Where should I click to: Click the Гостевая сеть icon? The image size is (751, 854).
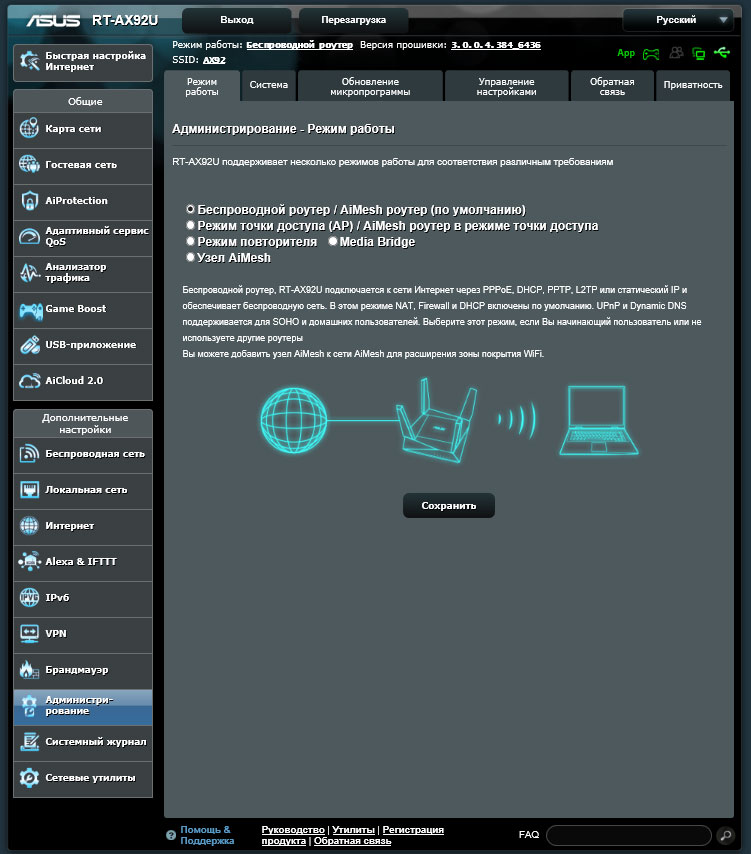coord(29,164)
